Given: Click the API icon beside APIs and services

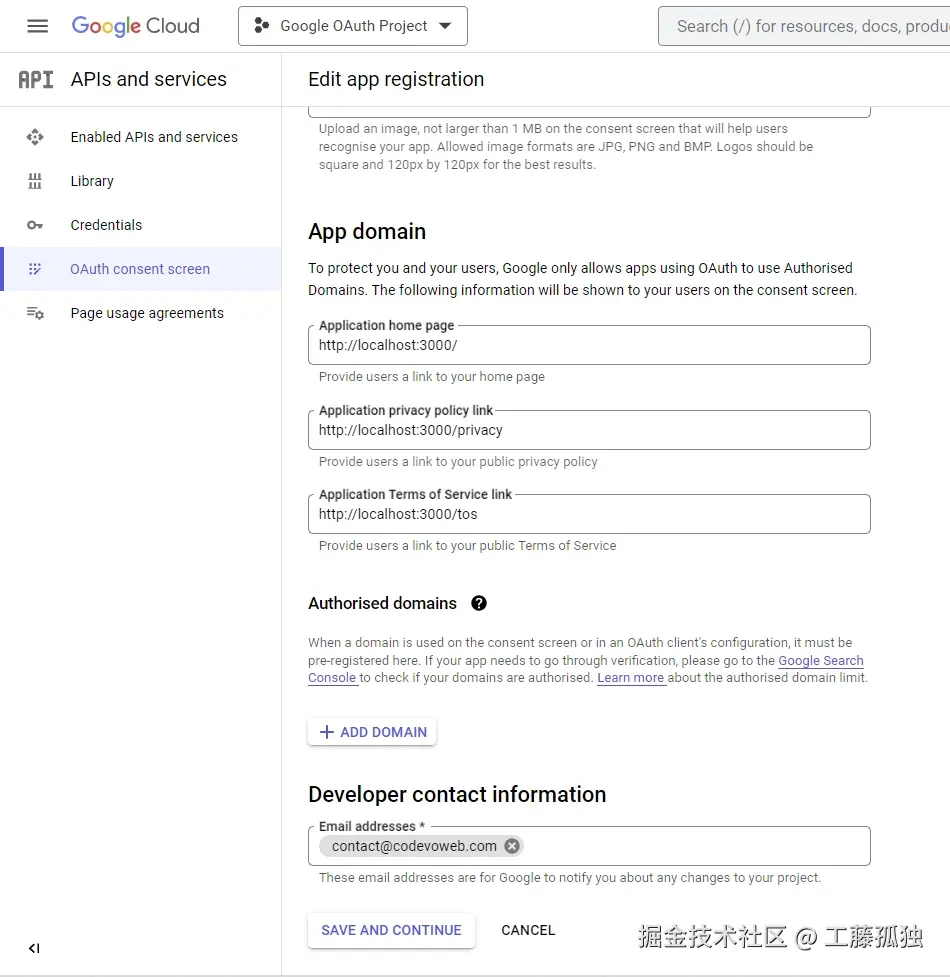Looking at the screenshot, I should pyautogui.click(x=36, y=80).
